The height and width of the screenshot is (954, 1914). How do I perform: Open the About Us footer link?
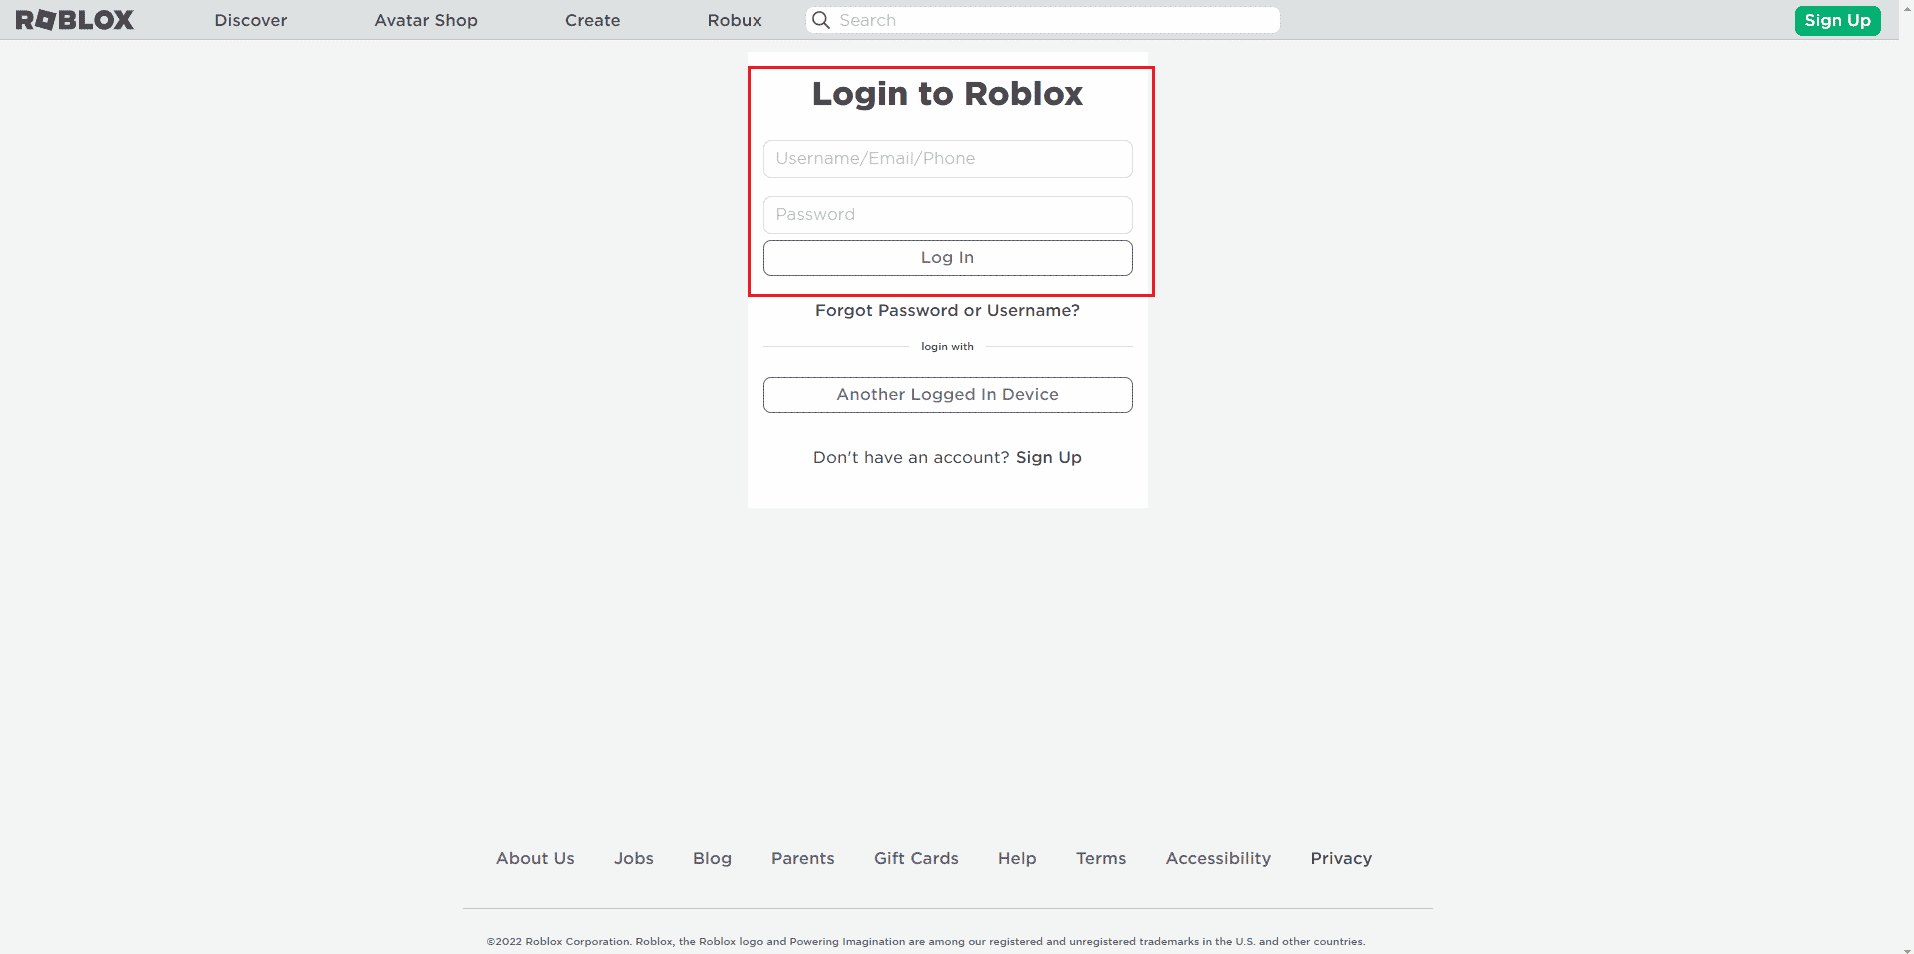click(x=536, y=858)
